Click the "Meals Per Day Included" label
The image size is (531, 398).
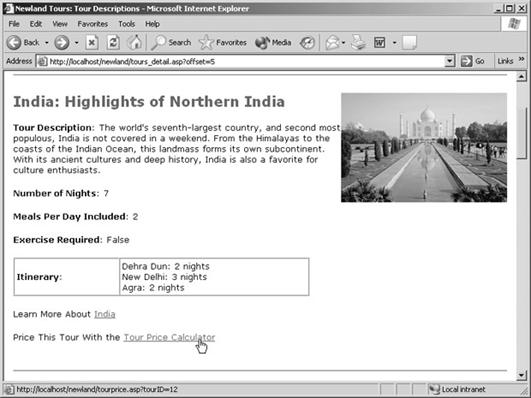pos(69,217)
